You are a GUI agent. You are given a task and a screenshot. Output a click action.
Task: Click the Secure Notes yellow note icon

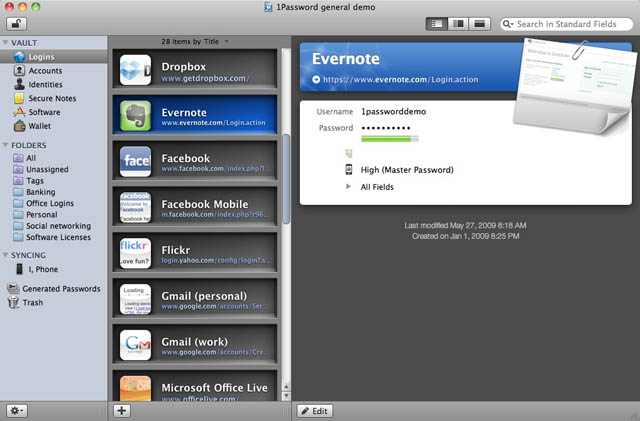(19, 98)
